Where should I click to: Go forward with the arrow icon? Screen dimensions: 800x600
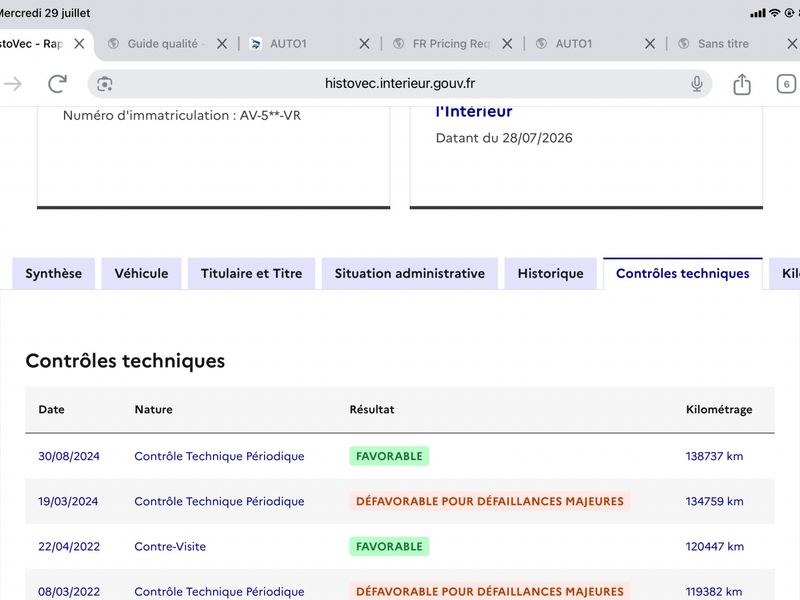pyautogui.click(x=14, y=84)
